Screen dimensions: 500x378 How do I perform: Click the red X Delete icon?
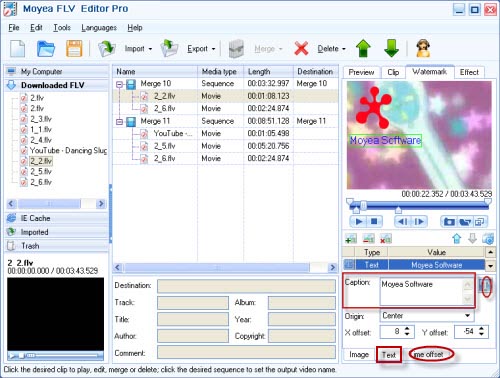click(301, 49)
